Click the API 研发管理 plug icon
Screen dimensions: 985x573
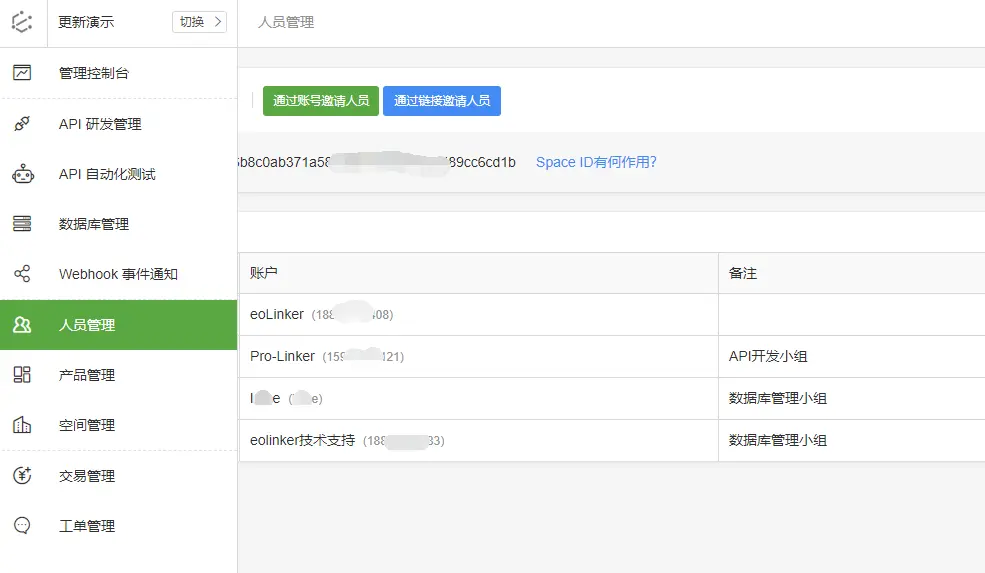[x=22, y=124]
